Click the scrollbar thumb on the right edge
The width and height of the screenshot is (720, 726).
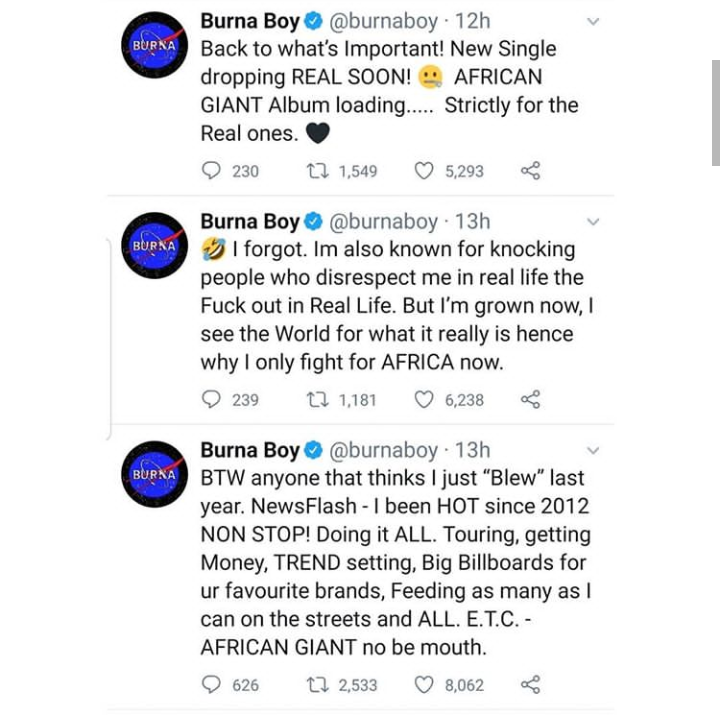pyautogui.click(x=715, y=112)
